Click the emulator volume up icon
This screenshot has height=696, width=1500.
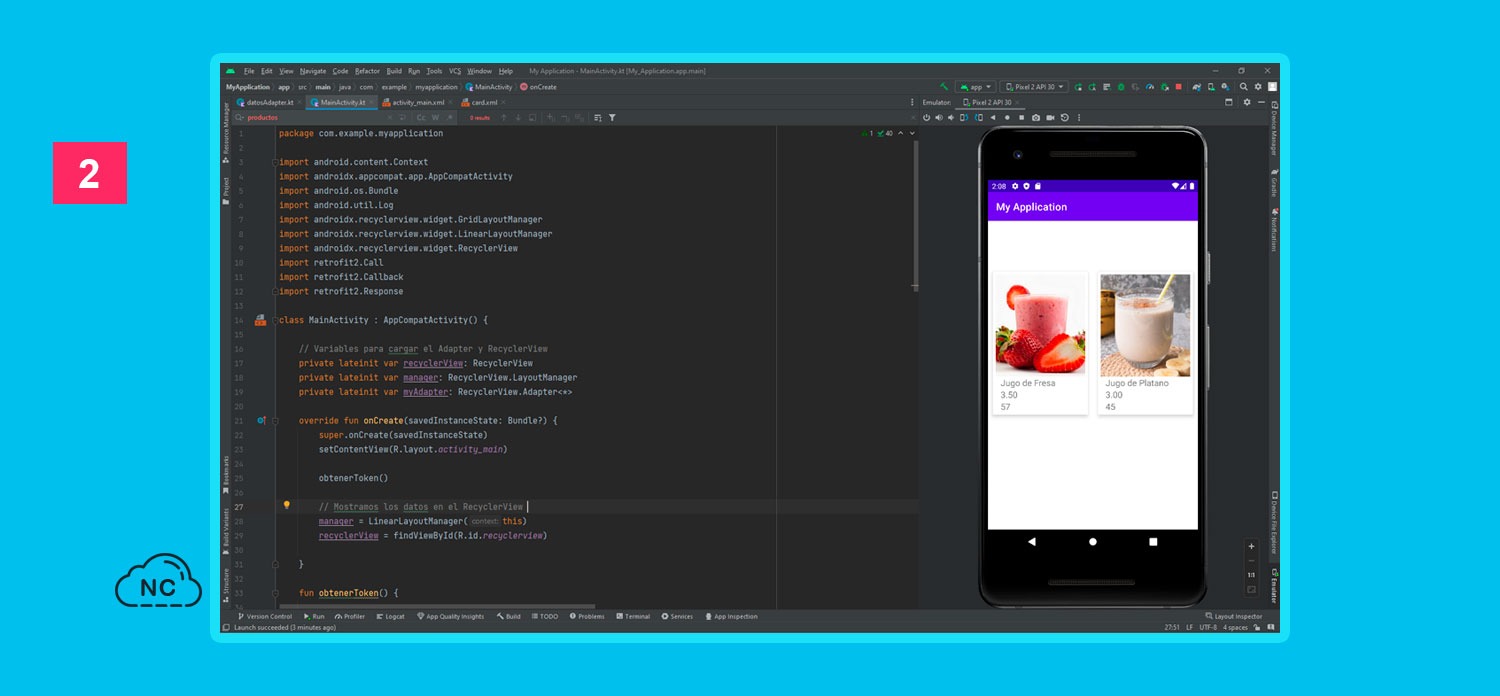tap(939, 118)
